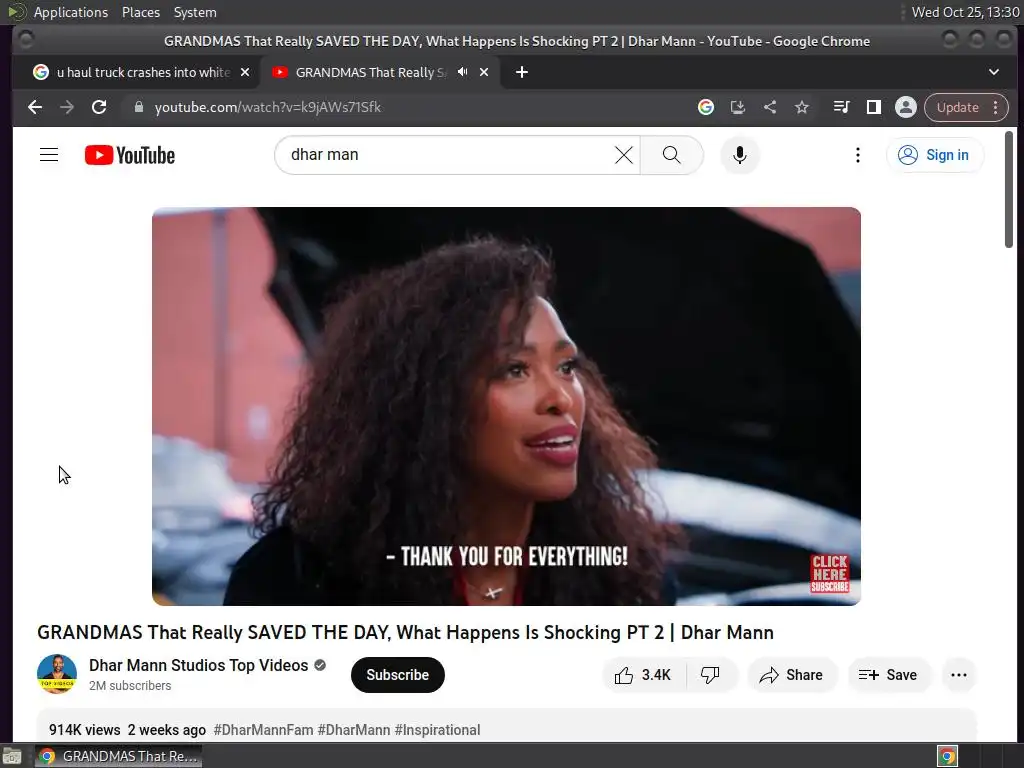1024x768 pixels.
Task: Open Chrome profile avatar menu
Action: coord(906,107)
